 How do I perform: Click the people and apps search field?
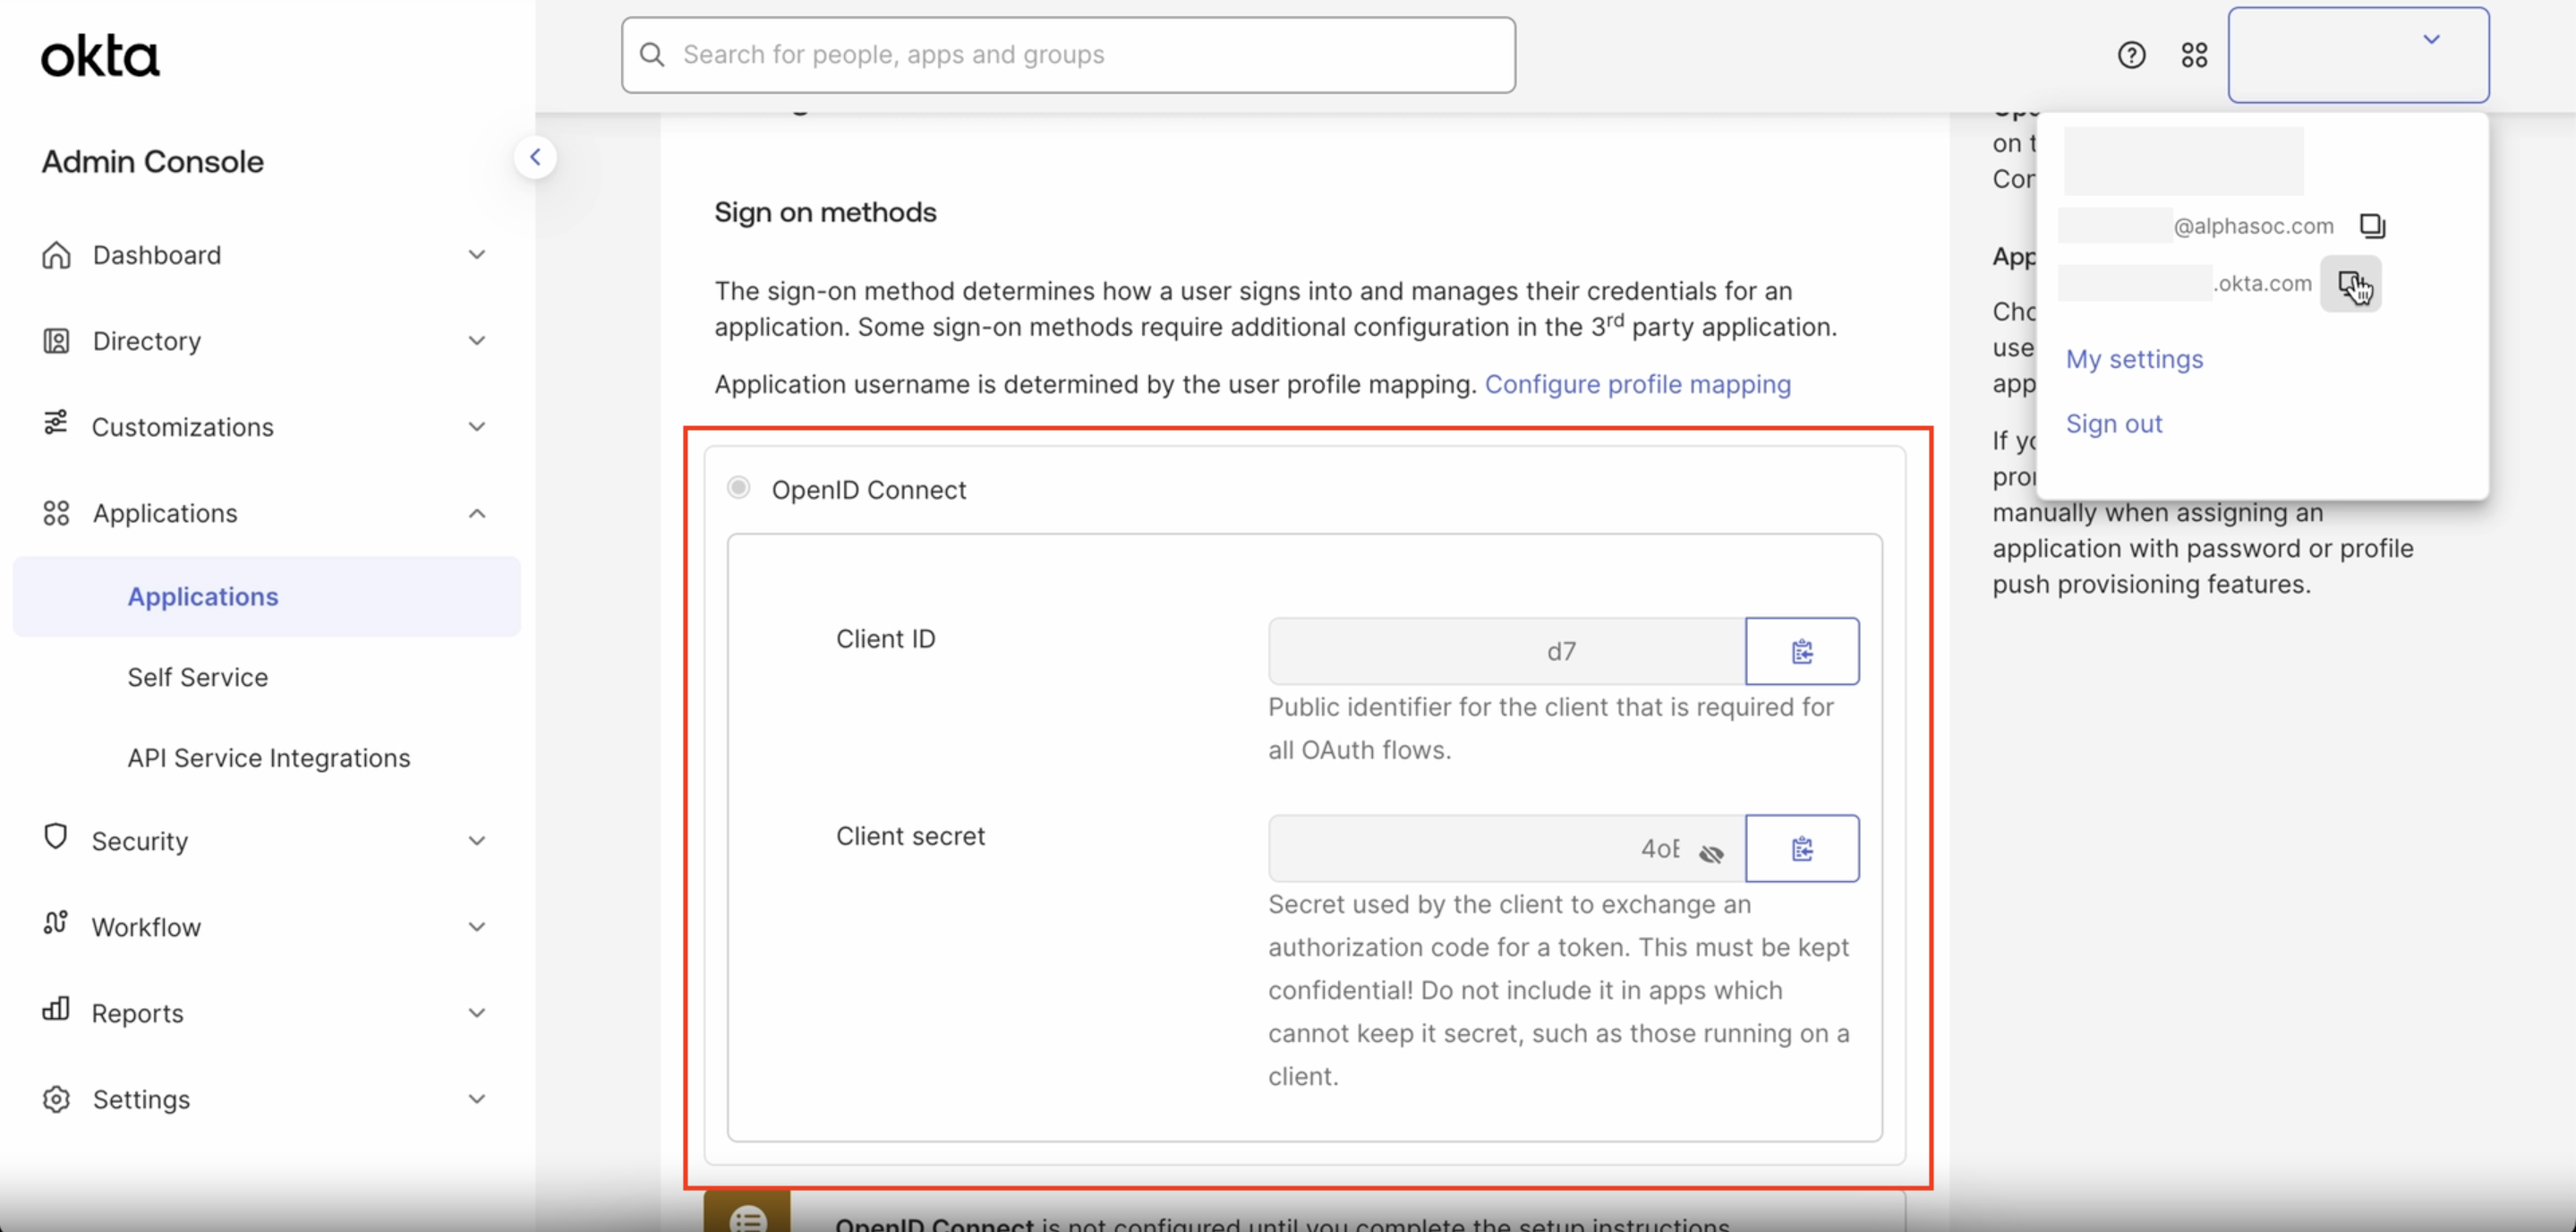tap(1068, 55)
